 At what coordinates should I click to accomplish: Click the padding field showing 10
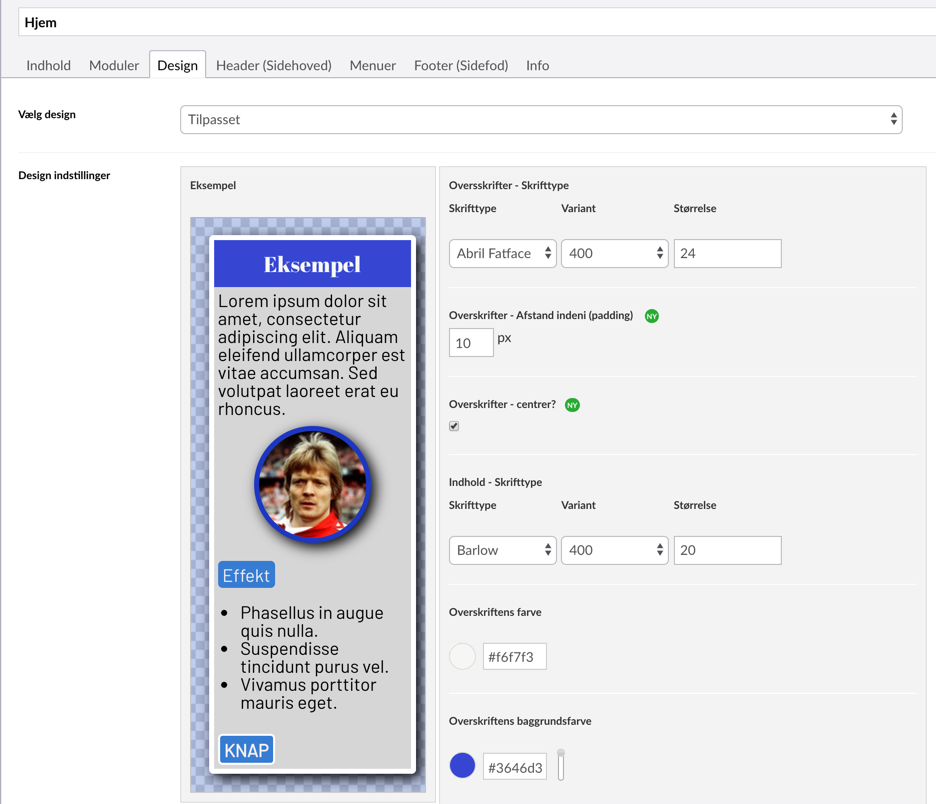point(471,343)
